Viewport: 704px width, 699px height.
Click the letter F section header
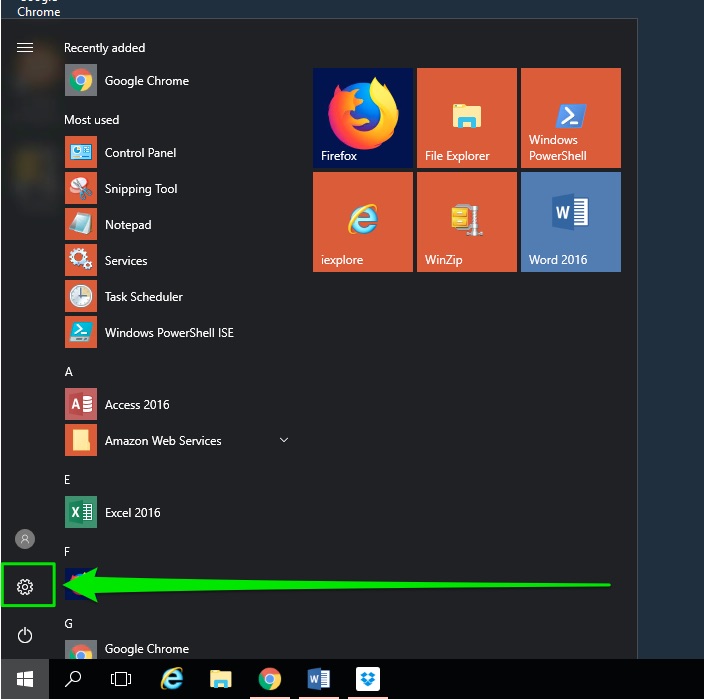coord(67,551)
